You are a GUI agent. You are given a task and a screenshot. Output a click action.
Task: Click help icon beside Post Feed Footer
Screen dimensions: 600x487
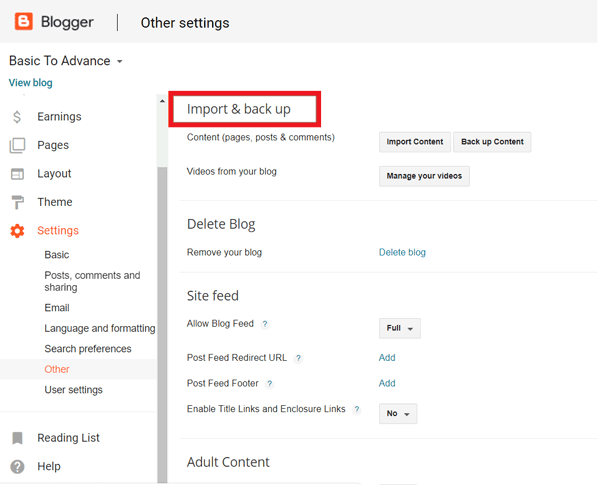270,383
